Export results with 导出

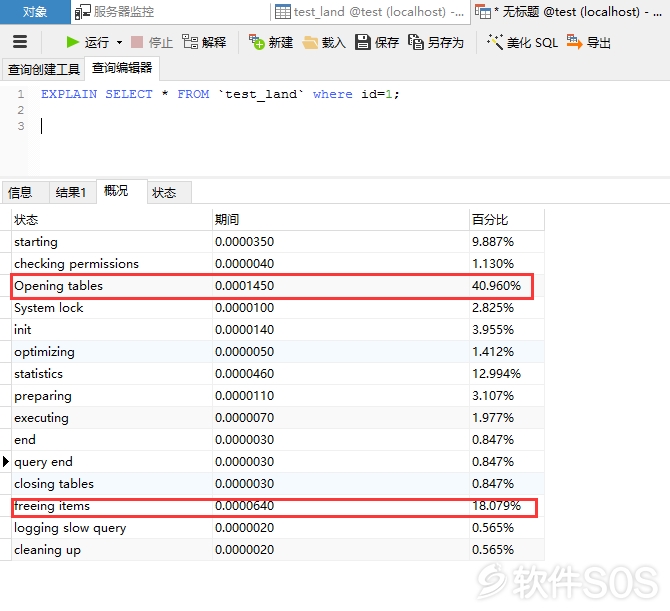pyautogui.click(x=588, y=42)
